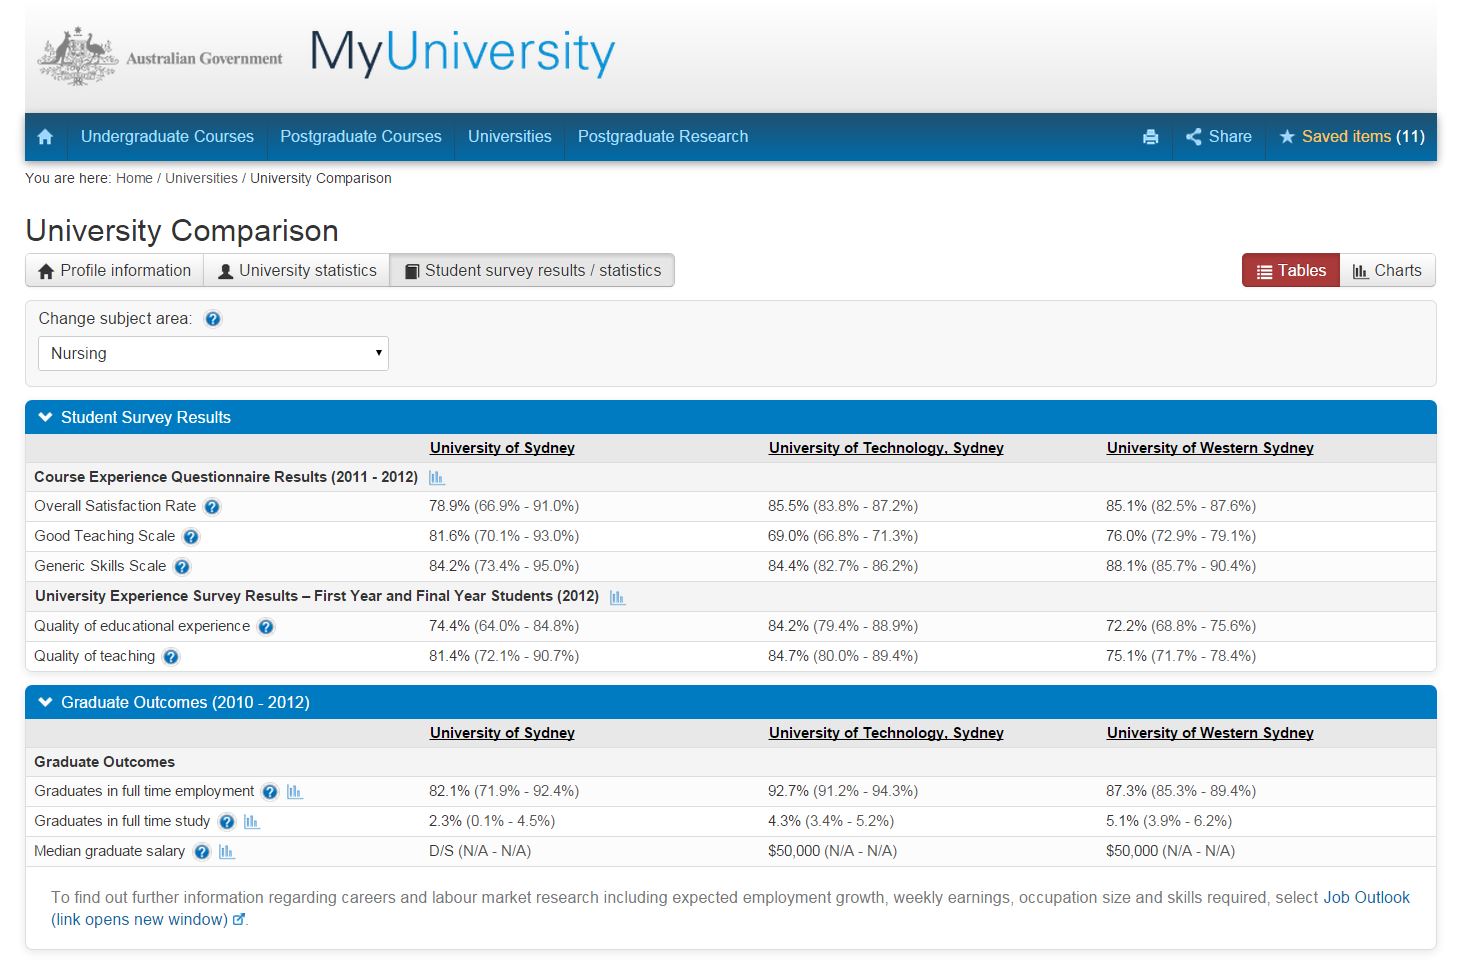1464x960 pixels.
Task: Click the MyUniversity logo
Action: click(462, 52)
